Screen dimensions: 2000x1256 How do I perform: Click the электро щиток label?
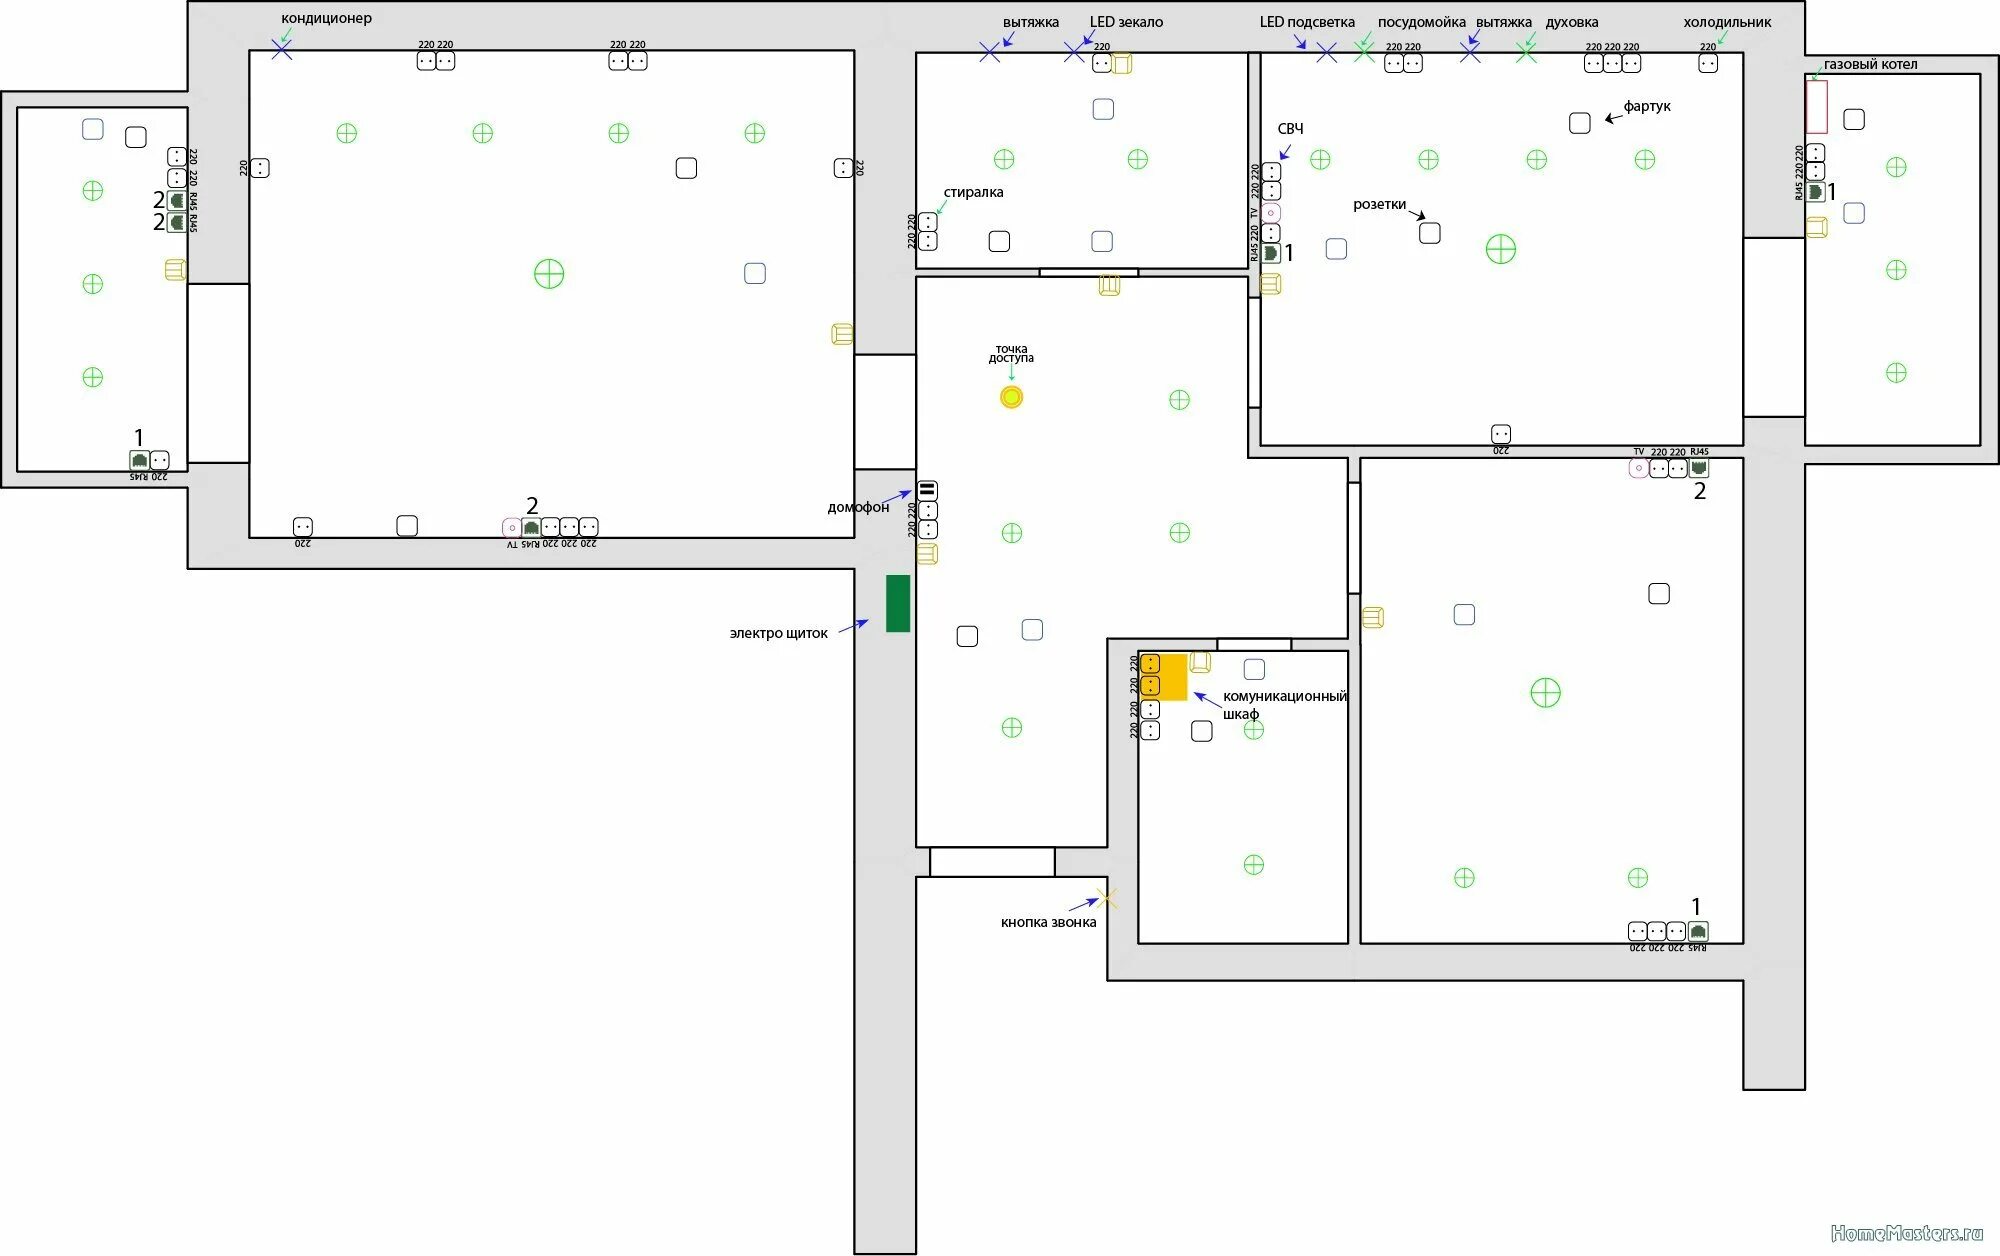778,633
